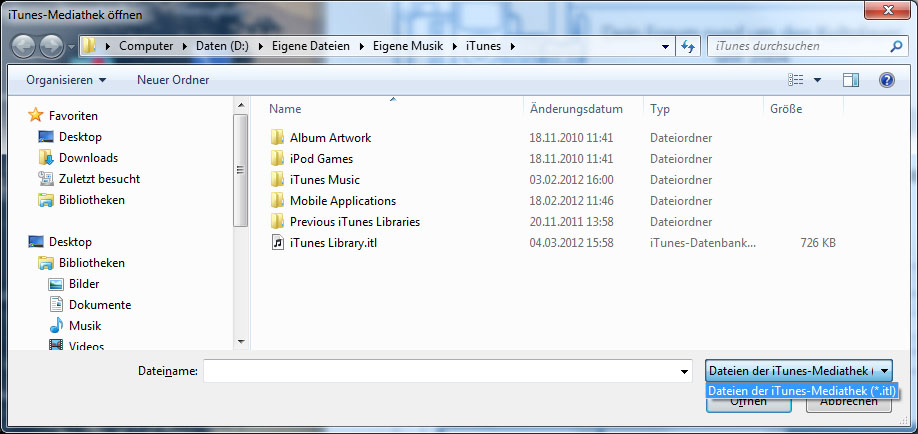
Task: Toggle the preview pane button
Action: coord(851,80)
